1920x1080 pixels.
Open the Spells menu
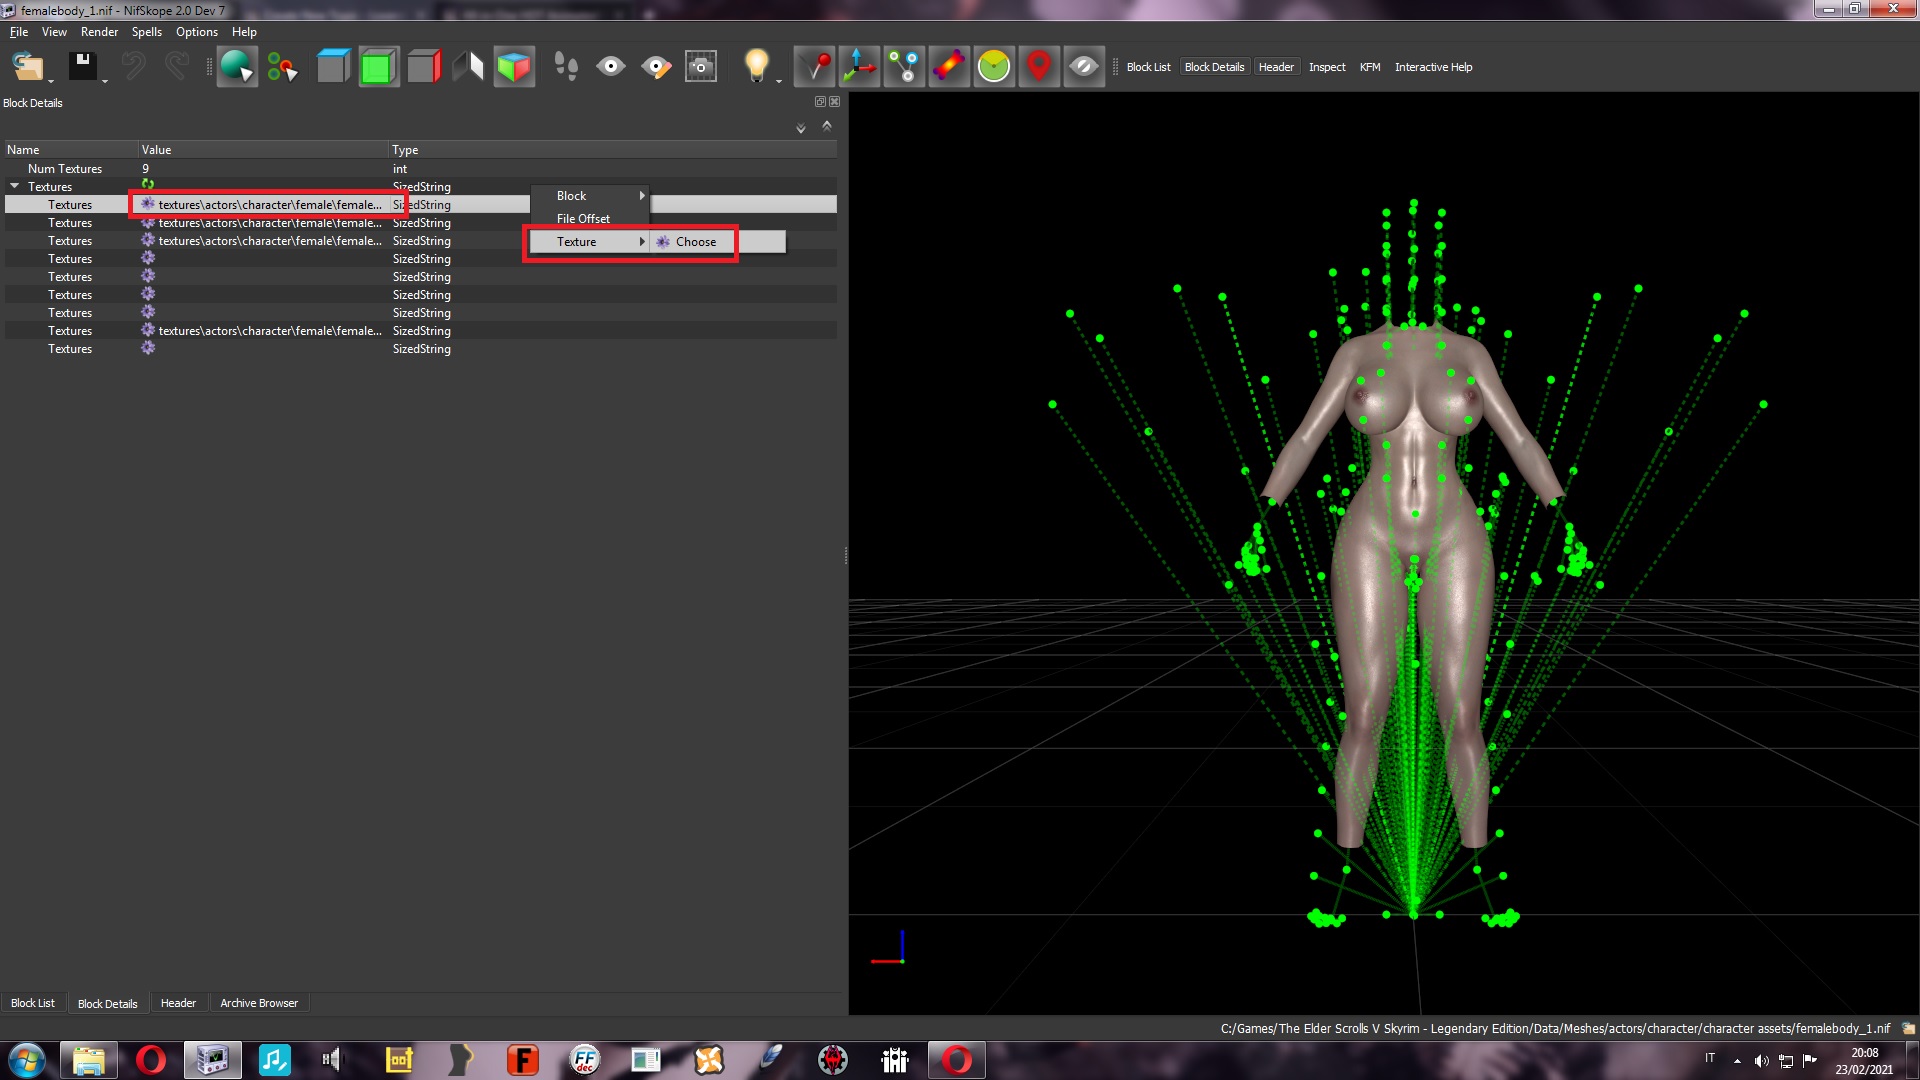[147, 32]
